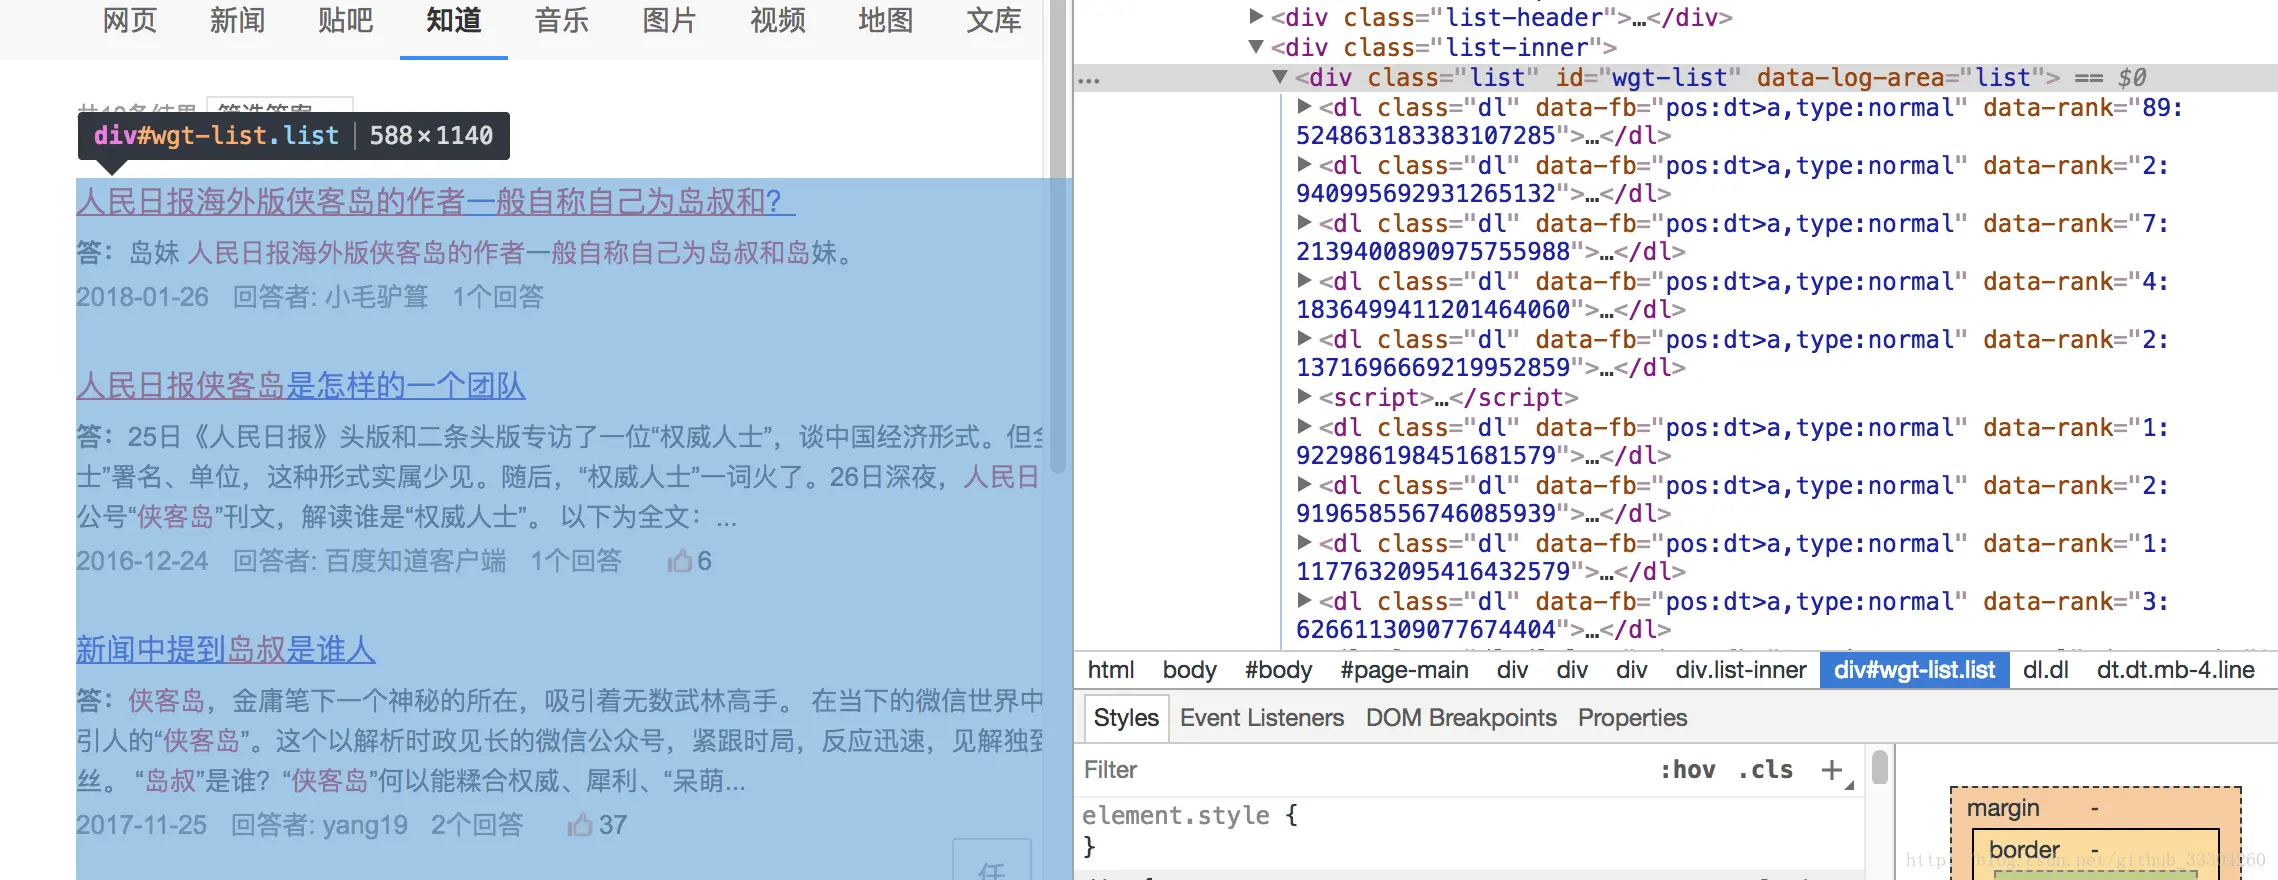
Task: Select html in the breadcrumb bar
Action: tap(1111, 670)
